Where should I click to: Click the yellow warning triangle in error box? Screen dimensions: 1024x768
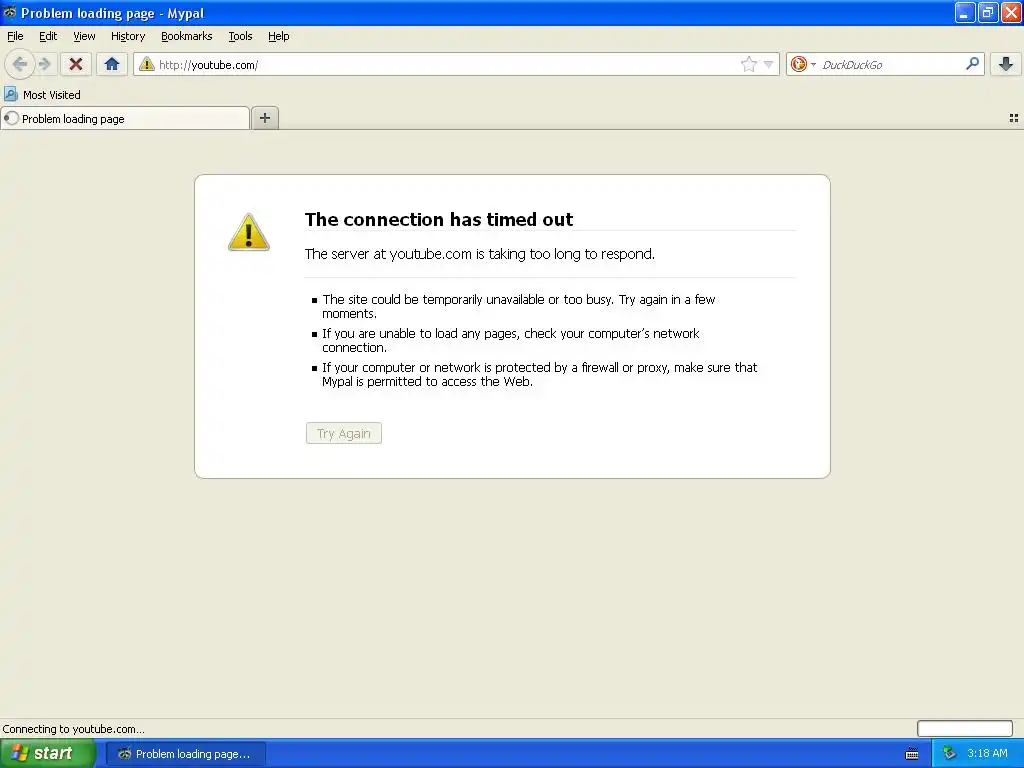(x=249, y=232)
